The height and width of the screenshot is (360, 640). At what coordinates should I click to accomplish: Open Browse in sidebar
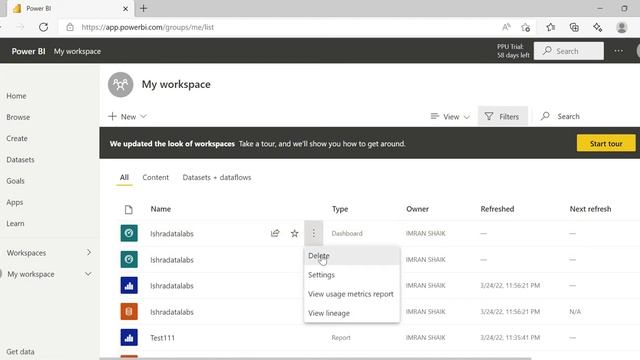pyautogui.click(x=18, y=117)
